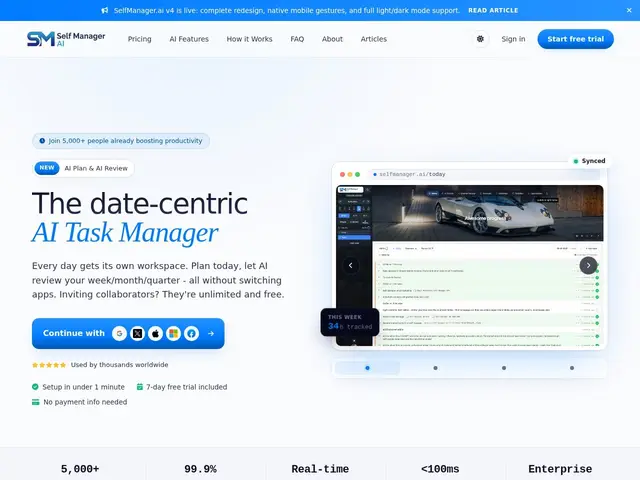Select fourth carousel dot indicator
The width and height of the screenshot is (640, 480).
coord(572,368)
